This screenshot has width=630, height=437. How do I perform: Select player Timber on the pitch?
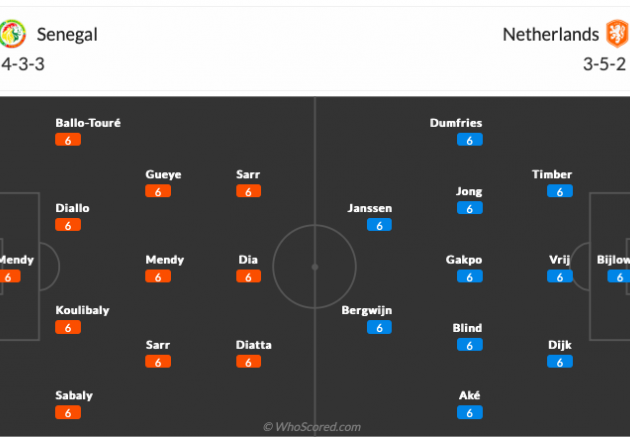[552, 174]
